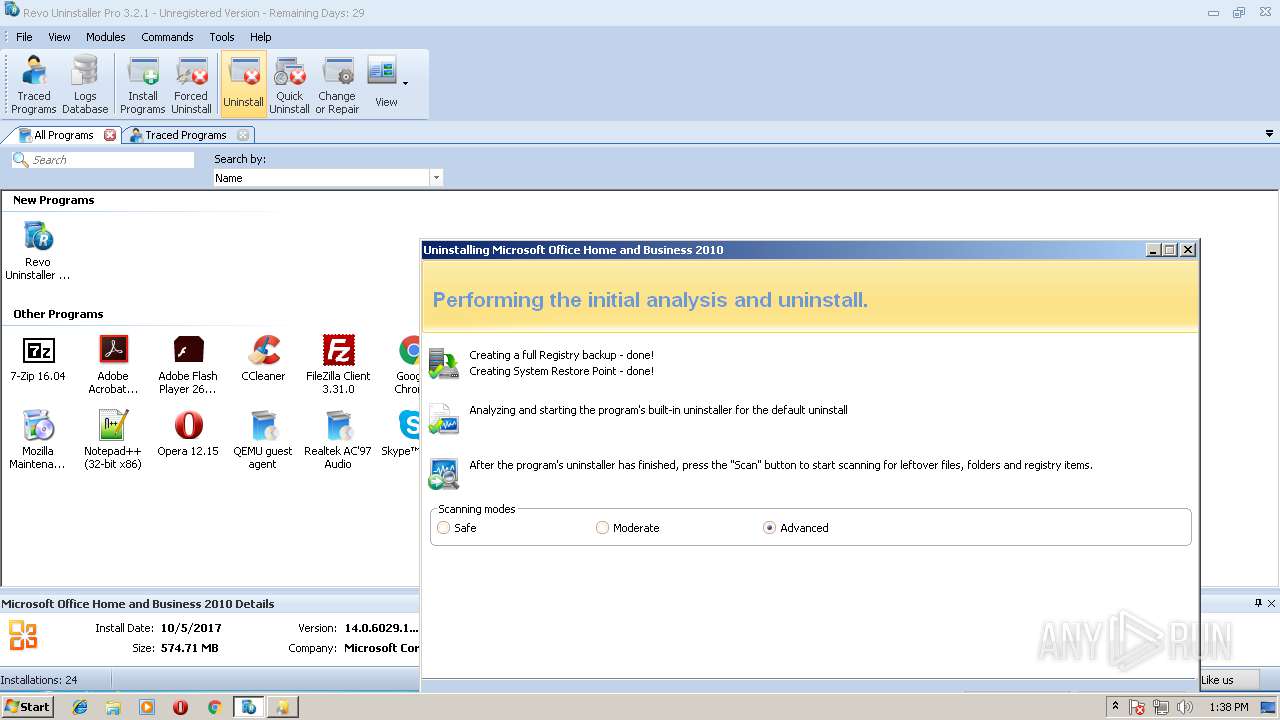Viewport: 1280px width, 720px height.
Task: Click the program Search field
Action: click(103, 160)
